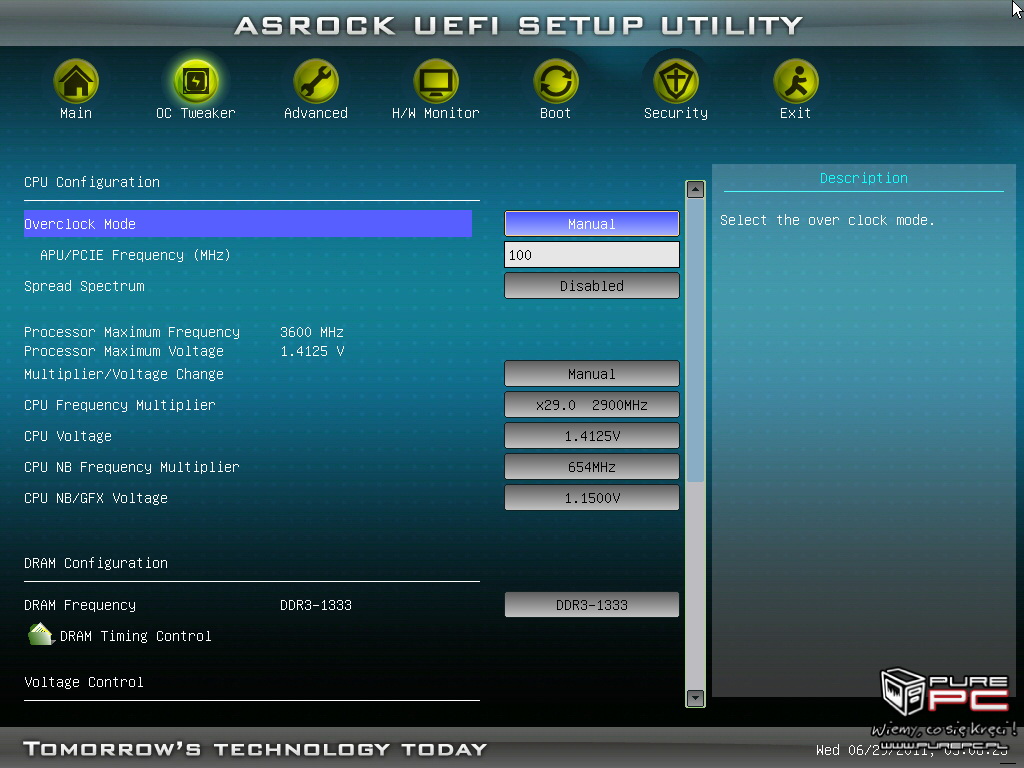Click the DRAM Configuration section heading
This screenshot has height=768, width=1024.
[x=96, y=563]
